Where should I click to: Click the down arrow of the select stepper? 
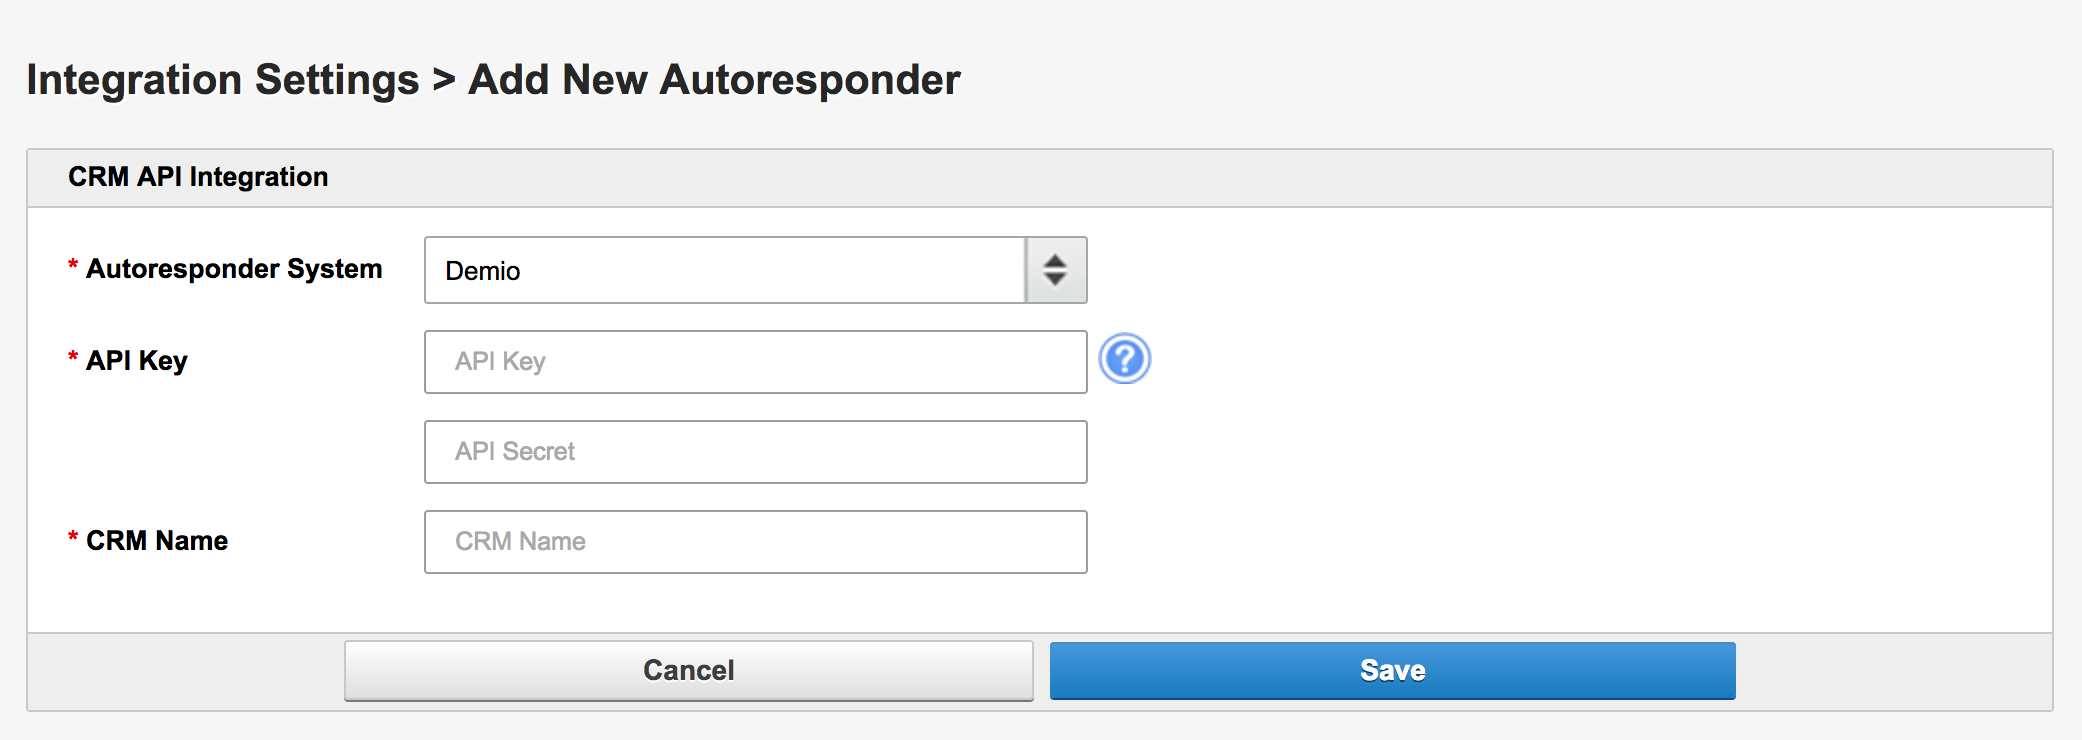1055,279
